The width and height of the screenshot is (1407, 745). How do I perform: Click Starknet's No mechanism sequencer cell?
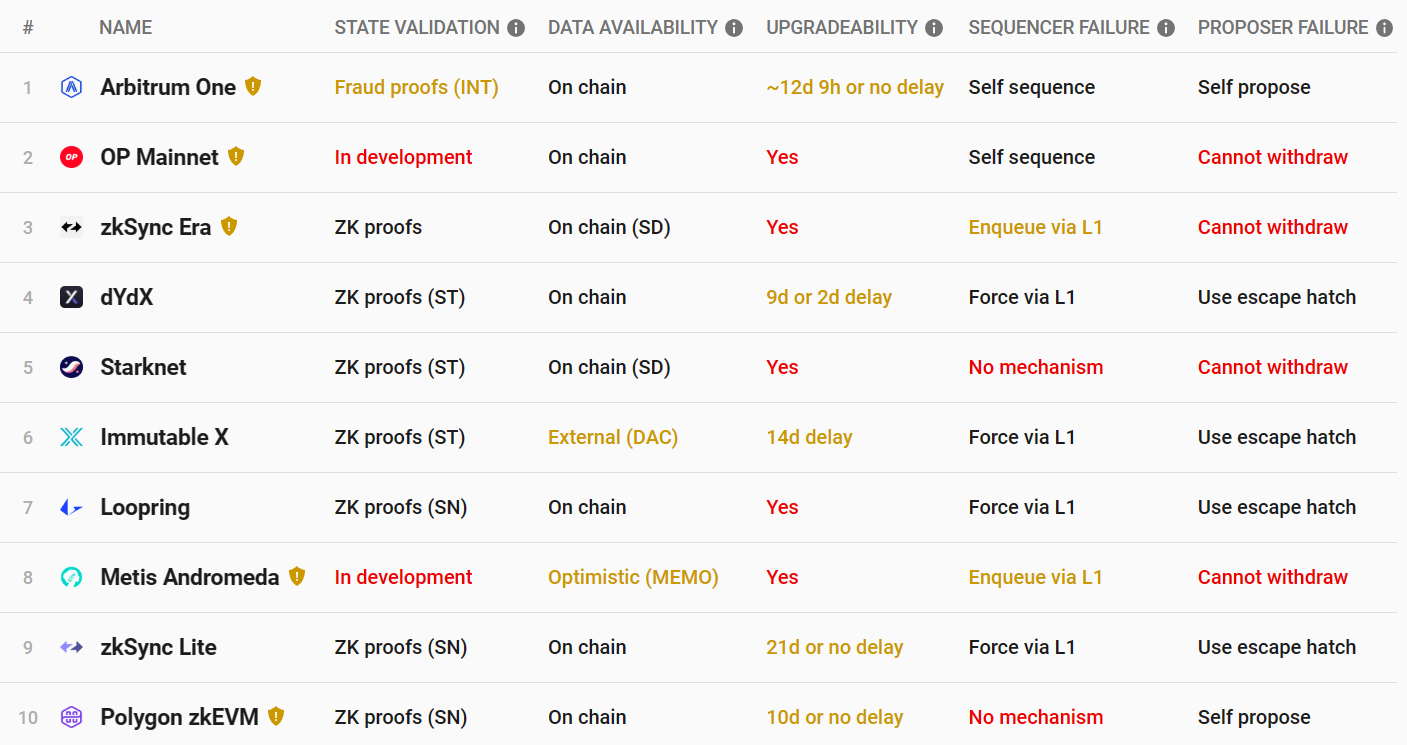coord(1036,367)
